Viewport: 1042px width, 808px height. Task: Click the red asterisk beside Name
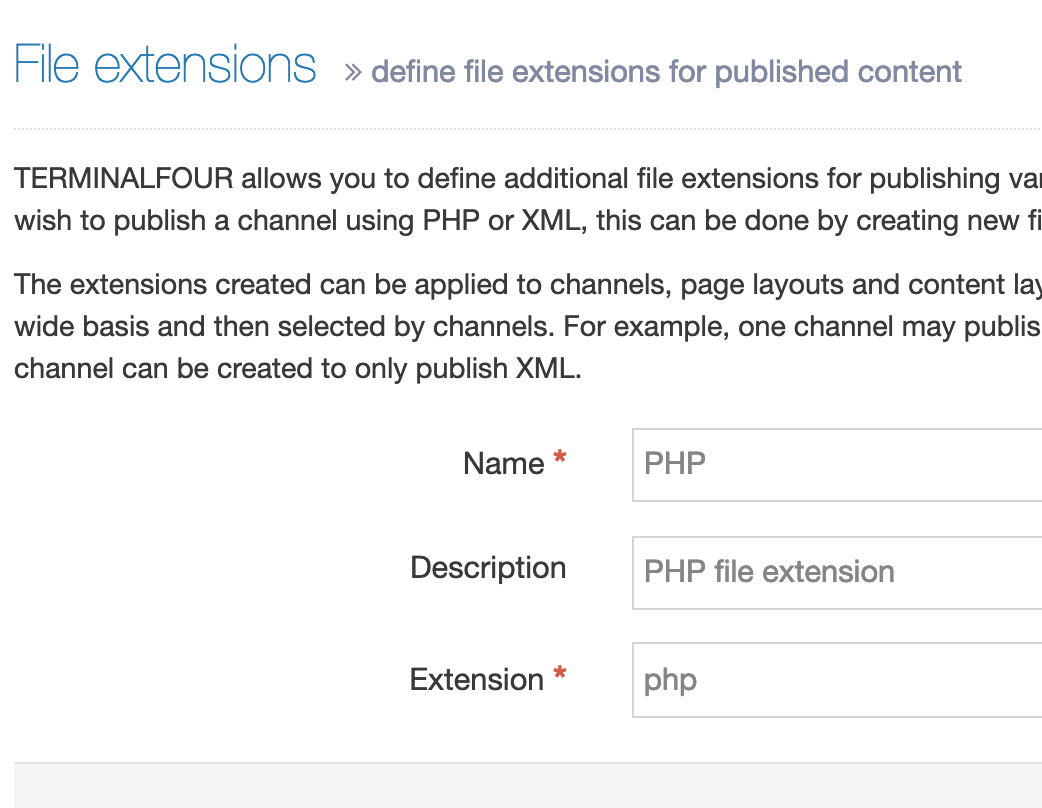560,459
